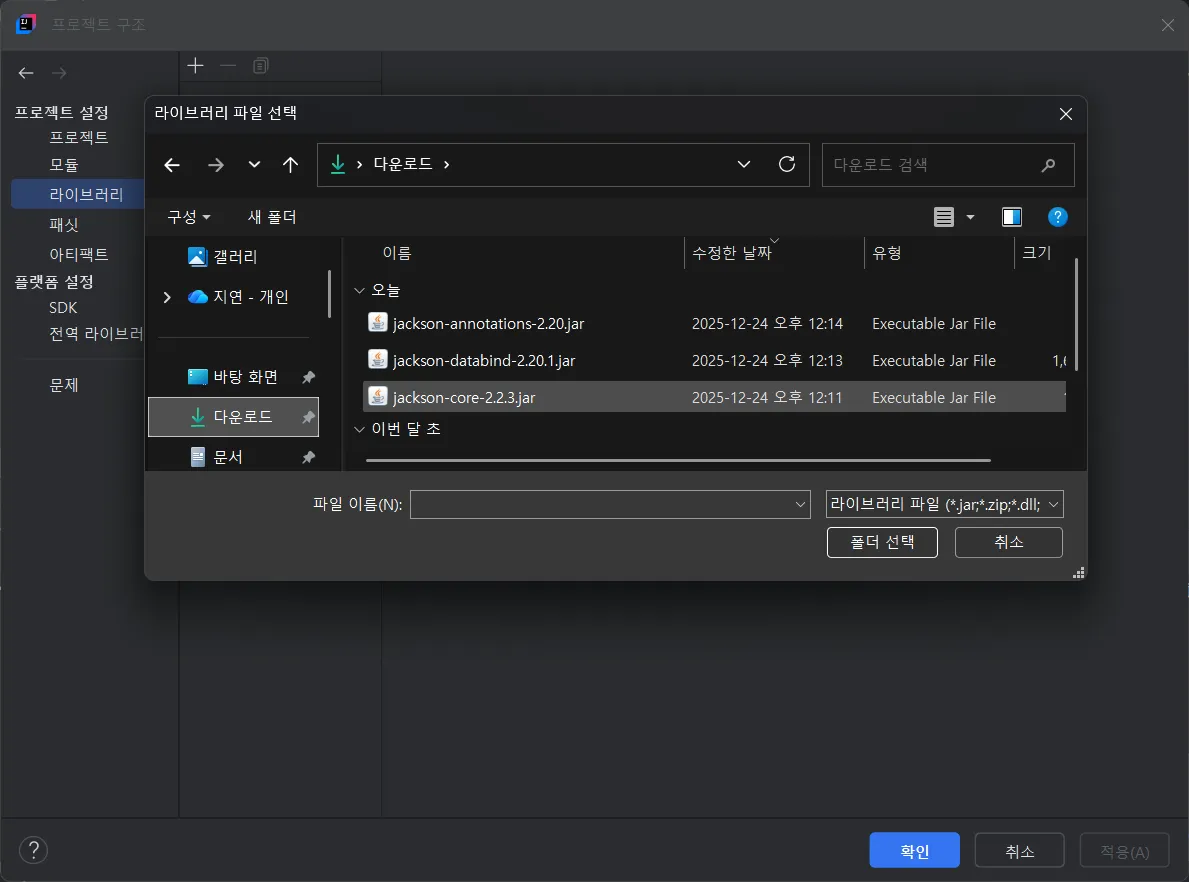Click the download icon in address bar
The image size is (1189, 882).
pyautogui.click(x=338, y=165)
